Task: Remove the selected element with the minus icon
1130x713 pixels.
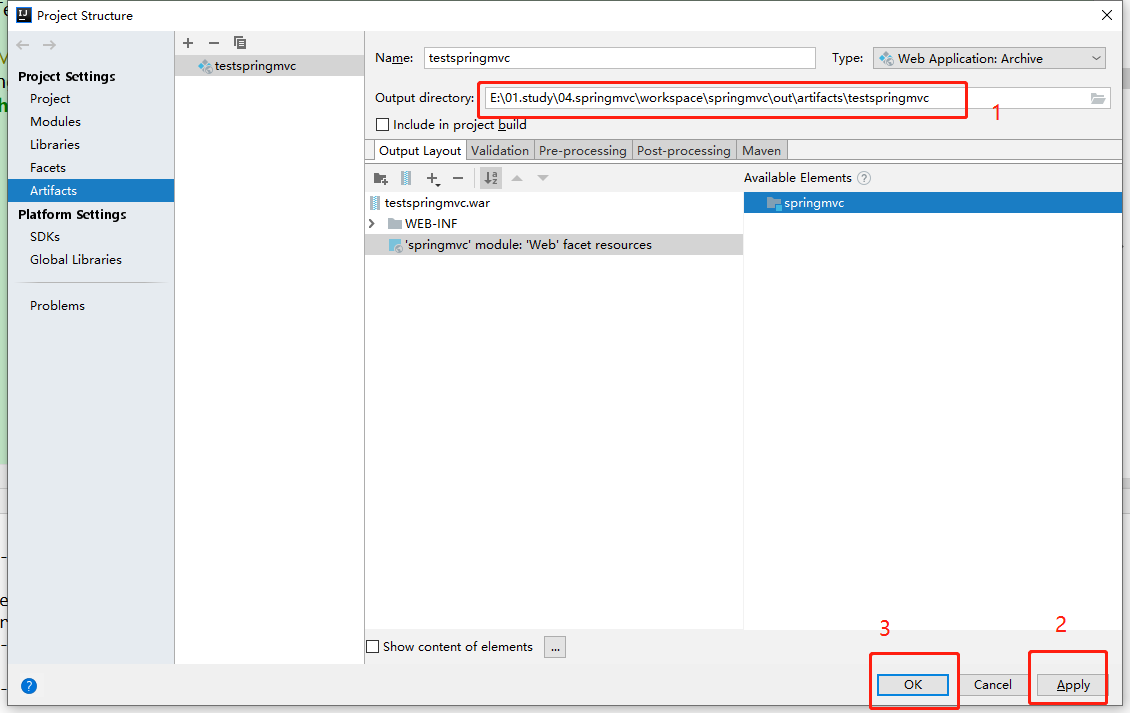Action: tap(459, 178)
